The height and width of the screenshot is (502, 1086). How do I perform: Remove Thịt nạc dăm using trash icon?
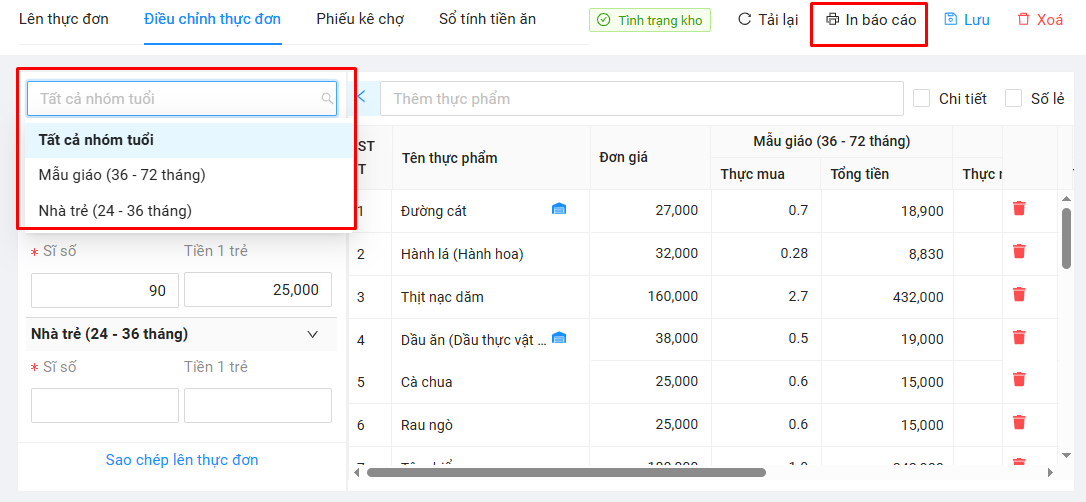[1019, 294]
